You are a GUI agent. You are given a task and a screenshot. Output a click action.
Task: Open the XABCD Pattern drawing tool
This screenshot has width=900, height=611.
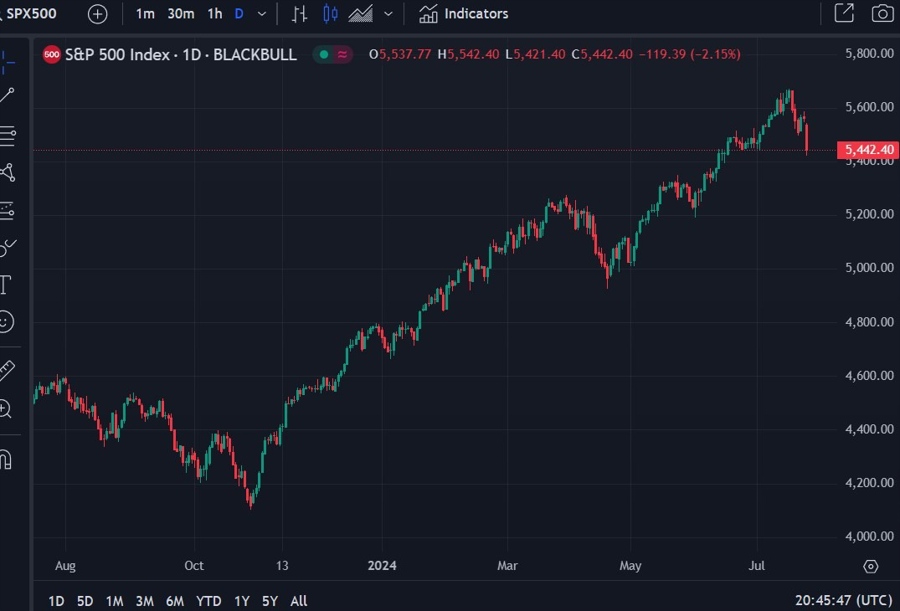[10, 173]
